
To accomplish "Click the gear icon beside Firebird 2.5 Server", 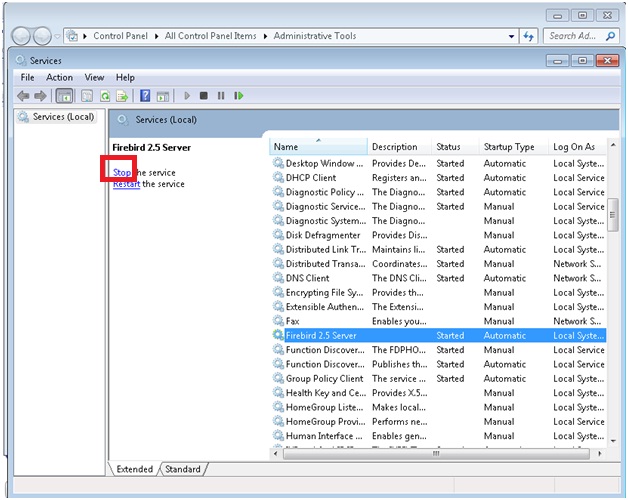I will [x=278, y=335].
